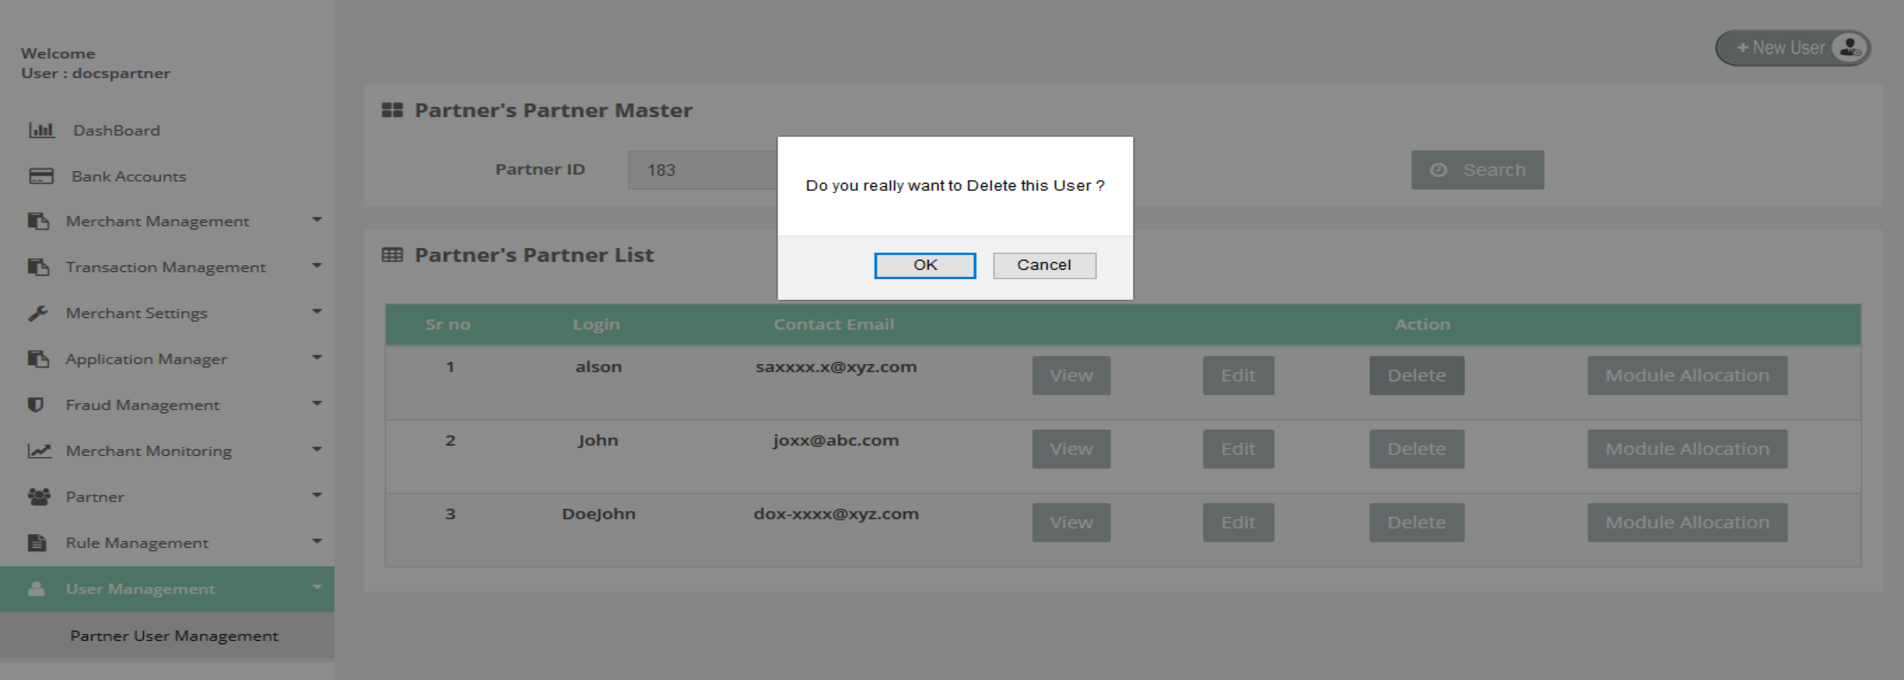The height and width of the screenshot is (680, 1904).
Task: Click the user avatar icon on New User
Action: point(1849,47)
